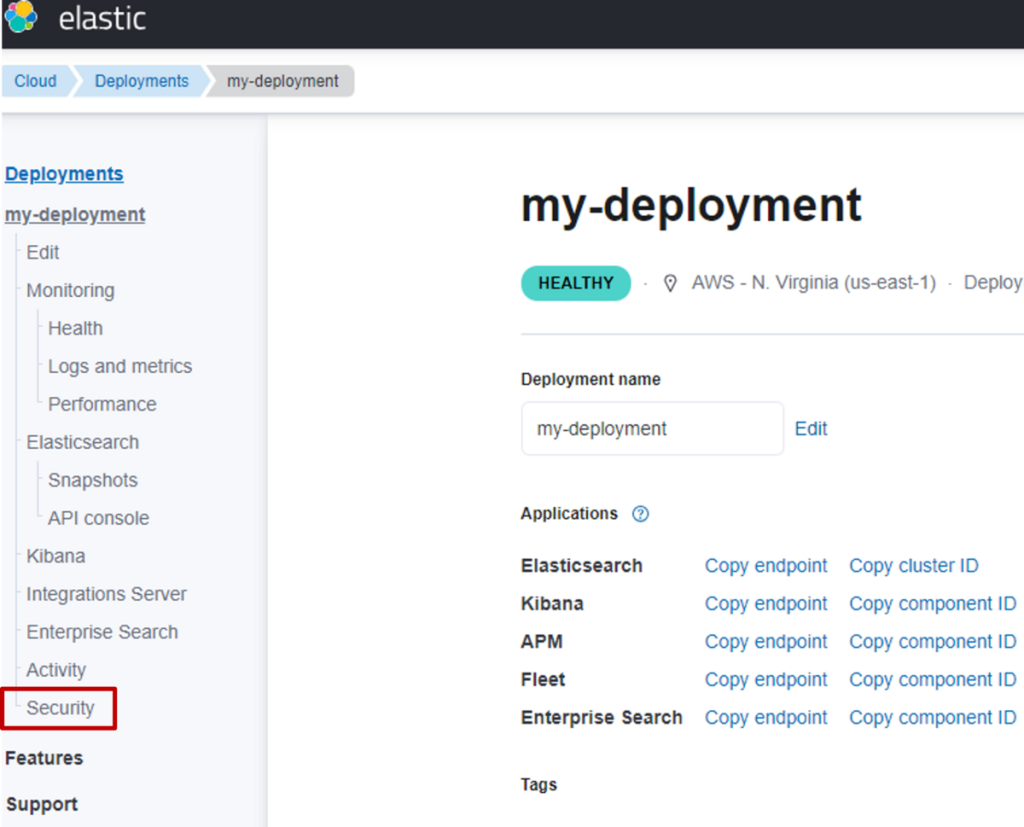Open Security in the sidebar
Screen dimensions: 1024x827
point(60,708)
